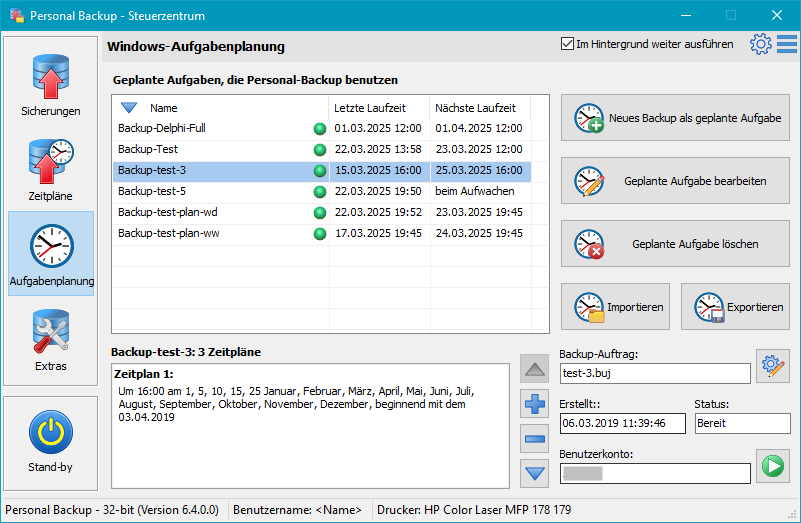The image size is (801, 523).
Task: Click green status dot of Backup-Delphi-Full
Action: [320, 129]
